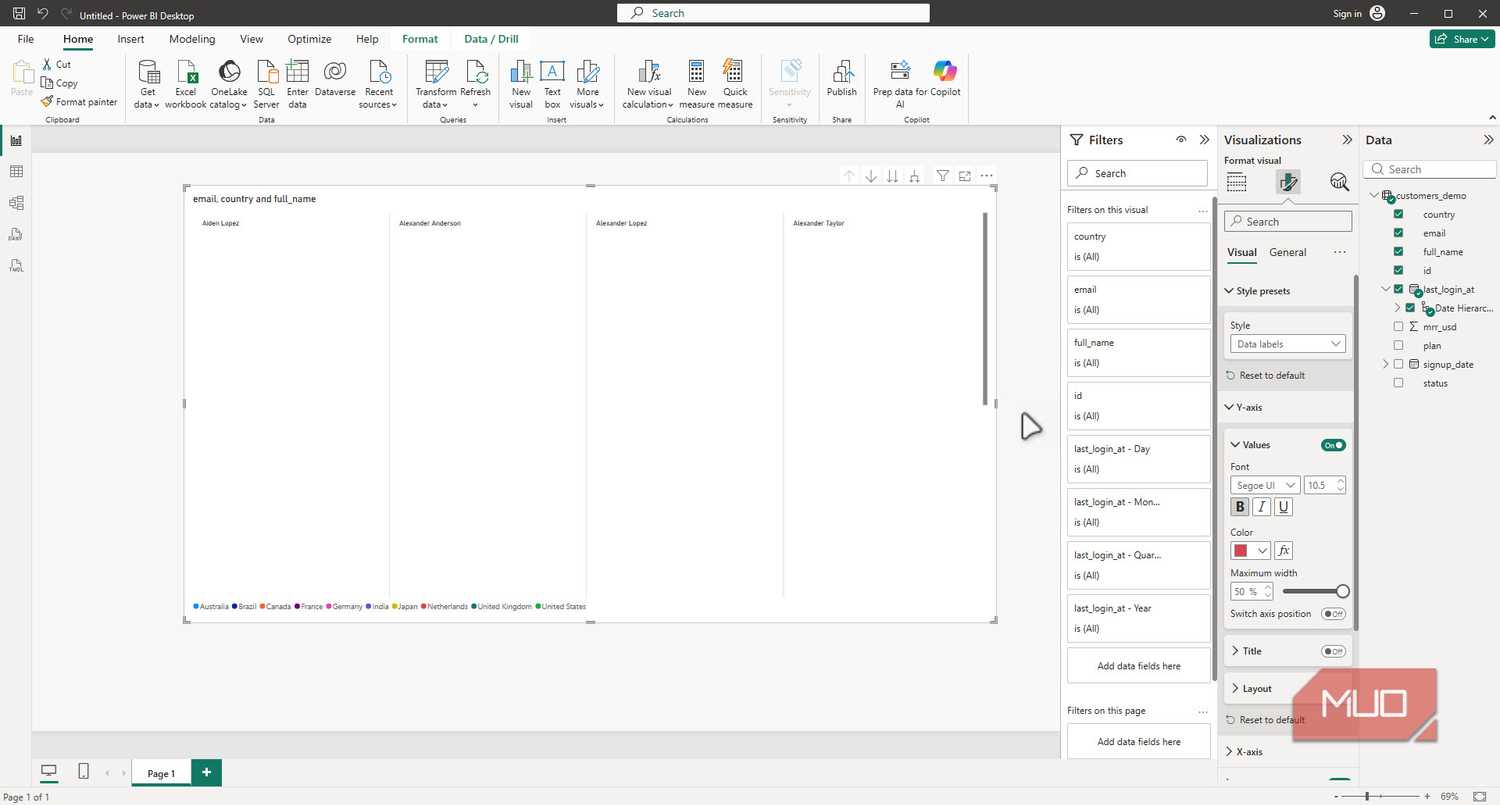Open the Optimize ribbon tab
The image size is (1500, 805).
pyautogui.click(x=309, y=39)
